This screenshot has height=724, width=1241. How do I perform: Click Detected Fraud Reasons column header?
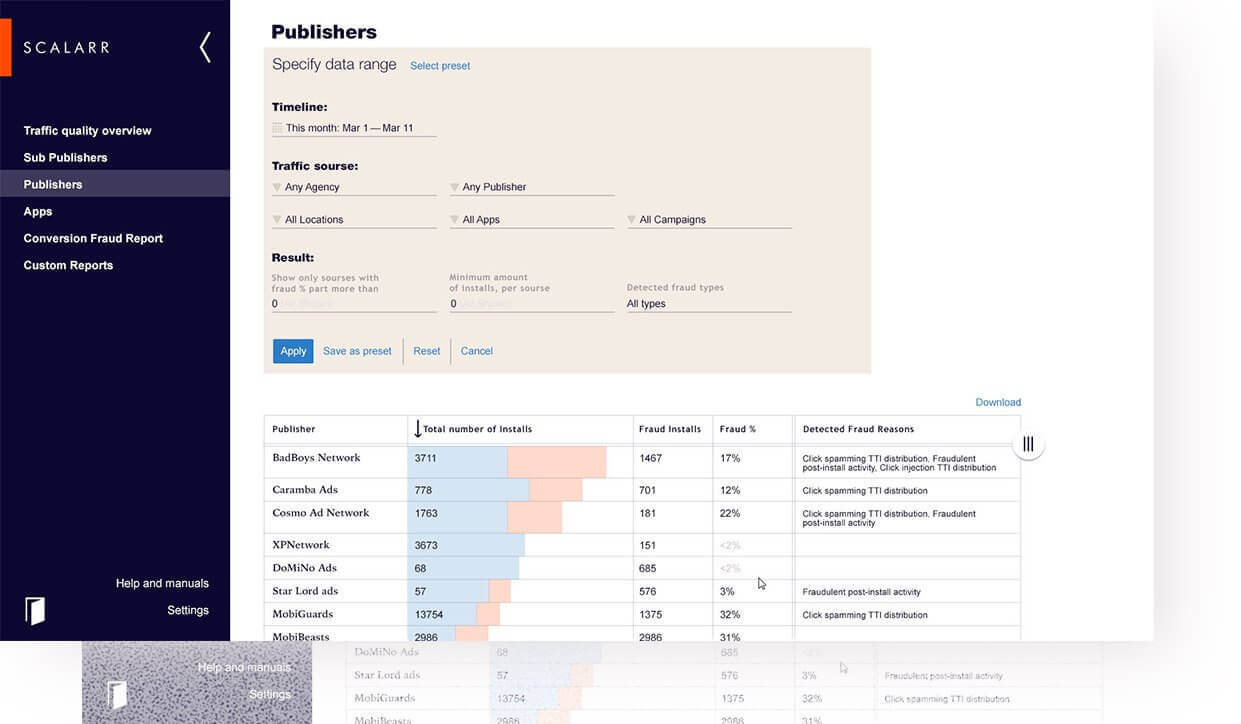(x=858, y=429)
